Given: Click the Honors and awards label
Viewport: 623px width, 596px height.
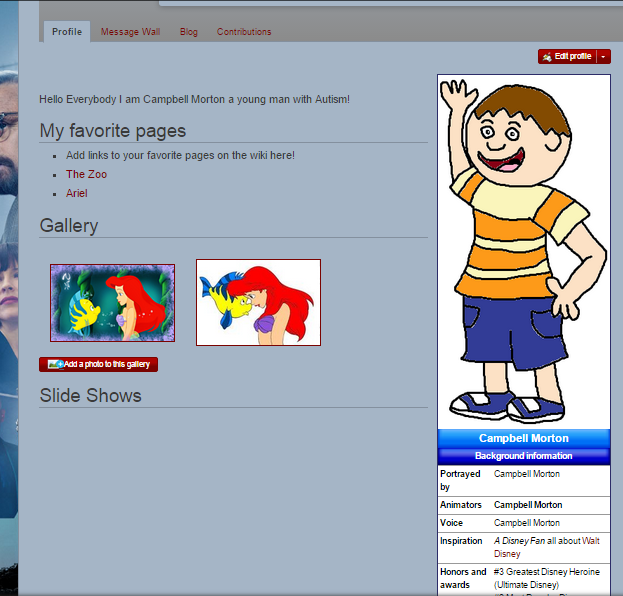Looking at the screenshot, I should [x=463, y=578].
